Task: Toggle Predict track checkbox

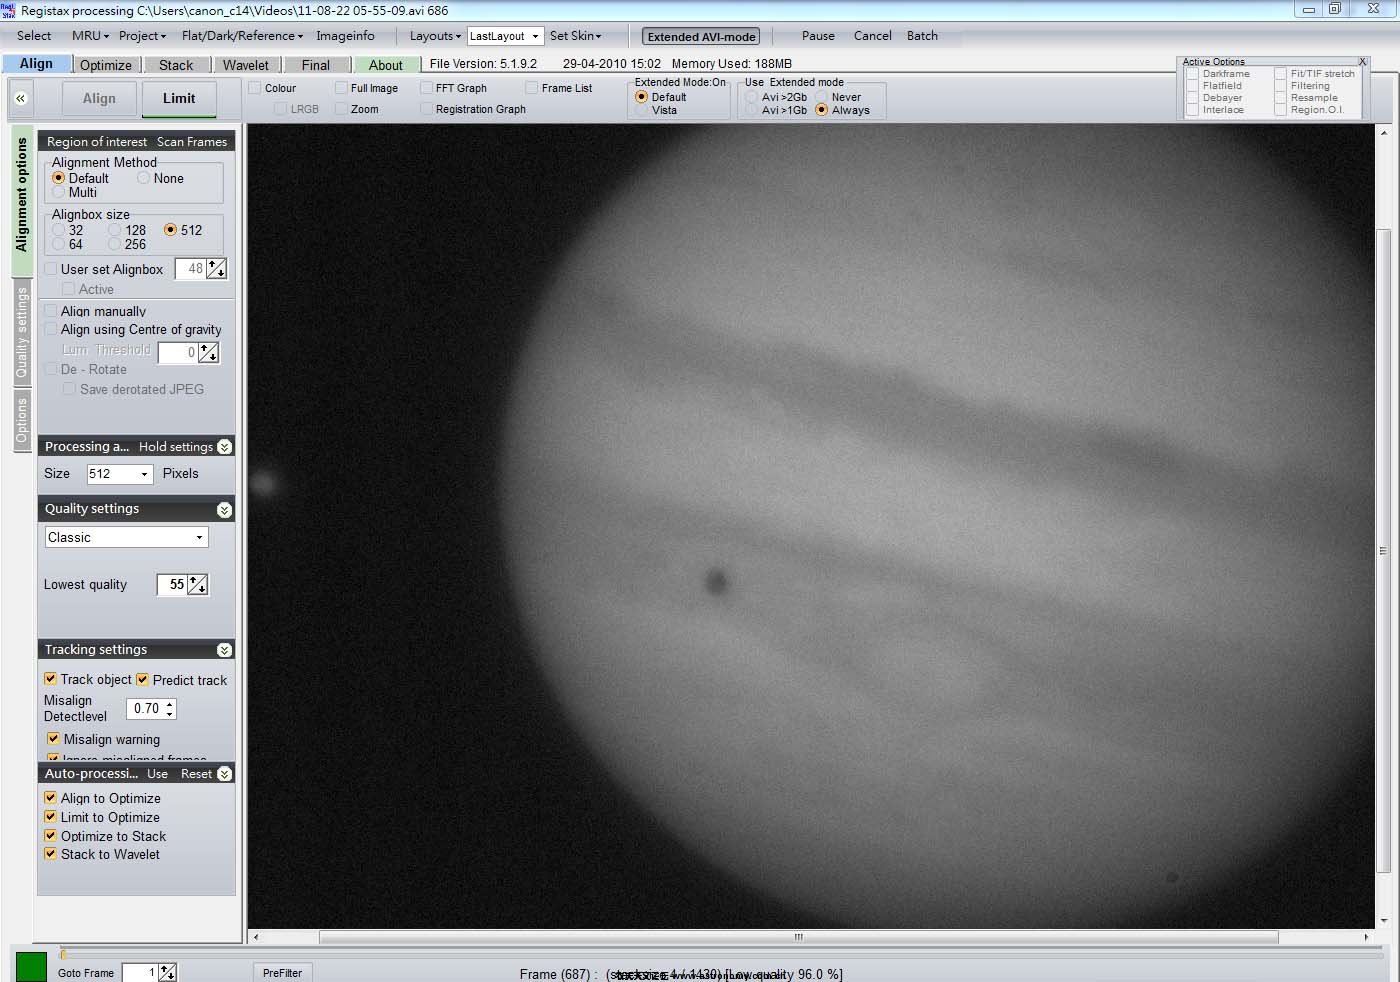Action: 143,679
